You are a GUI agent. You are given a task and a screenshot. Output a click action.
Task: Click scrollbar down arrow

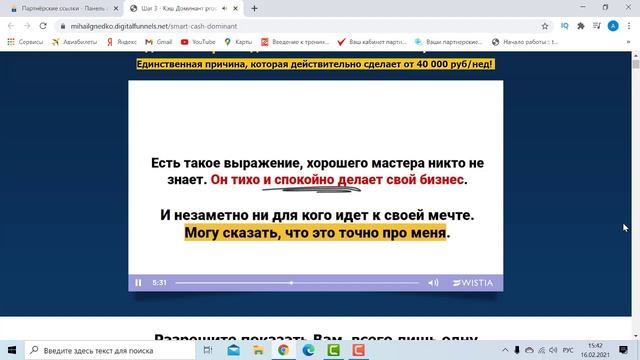(636, 336)
